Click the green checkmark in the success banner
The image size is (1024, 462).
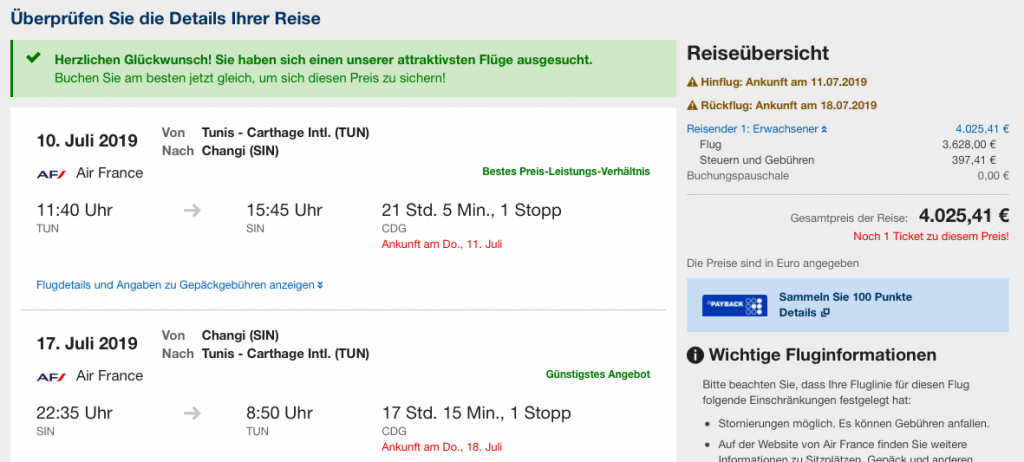(34, 59)
